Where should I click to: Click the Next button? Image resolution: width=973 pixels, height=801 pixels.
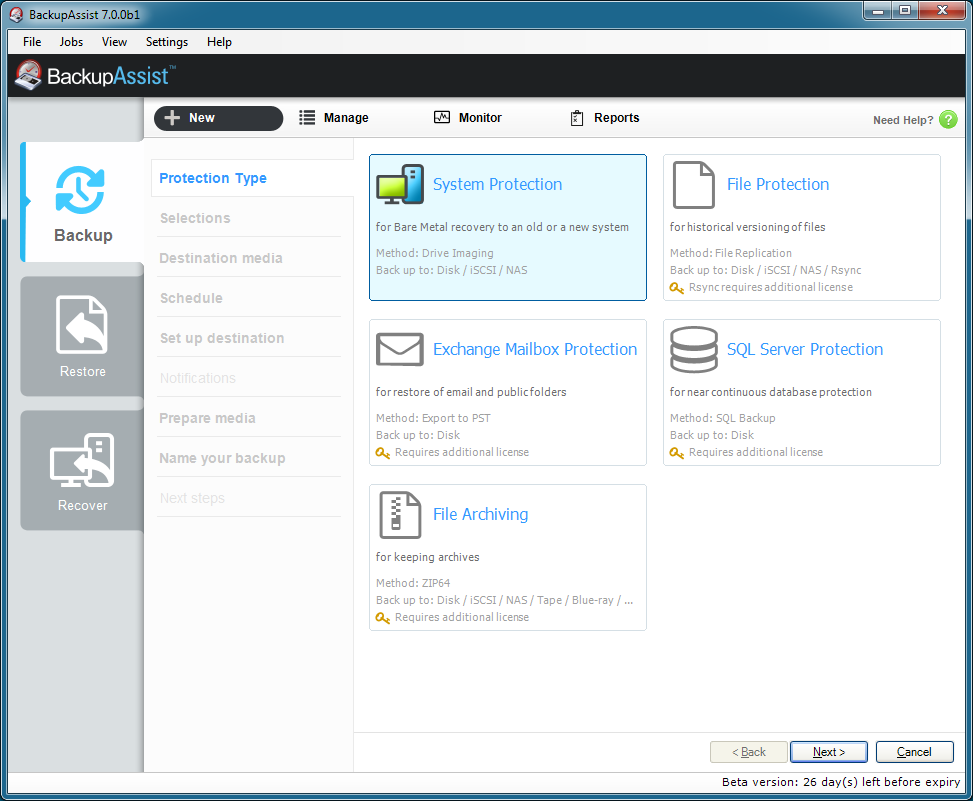[x=829, y=752]
